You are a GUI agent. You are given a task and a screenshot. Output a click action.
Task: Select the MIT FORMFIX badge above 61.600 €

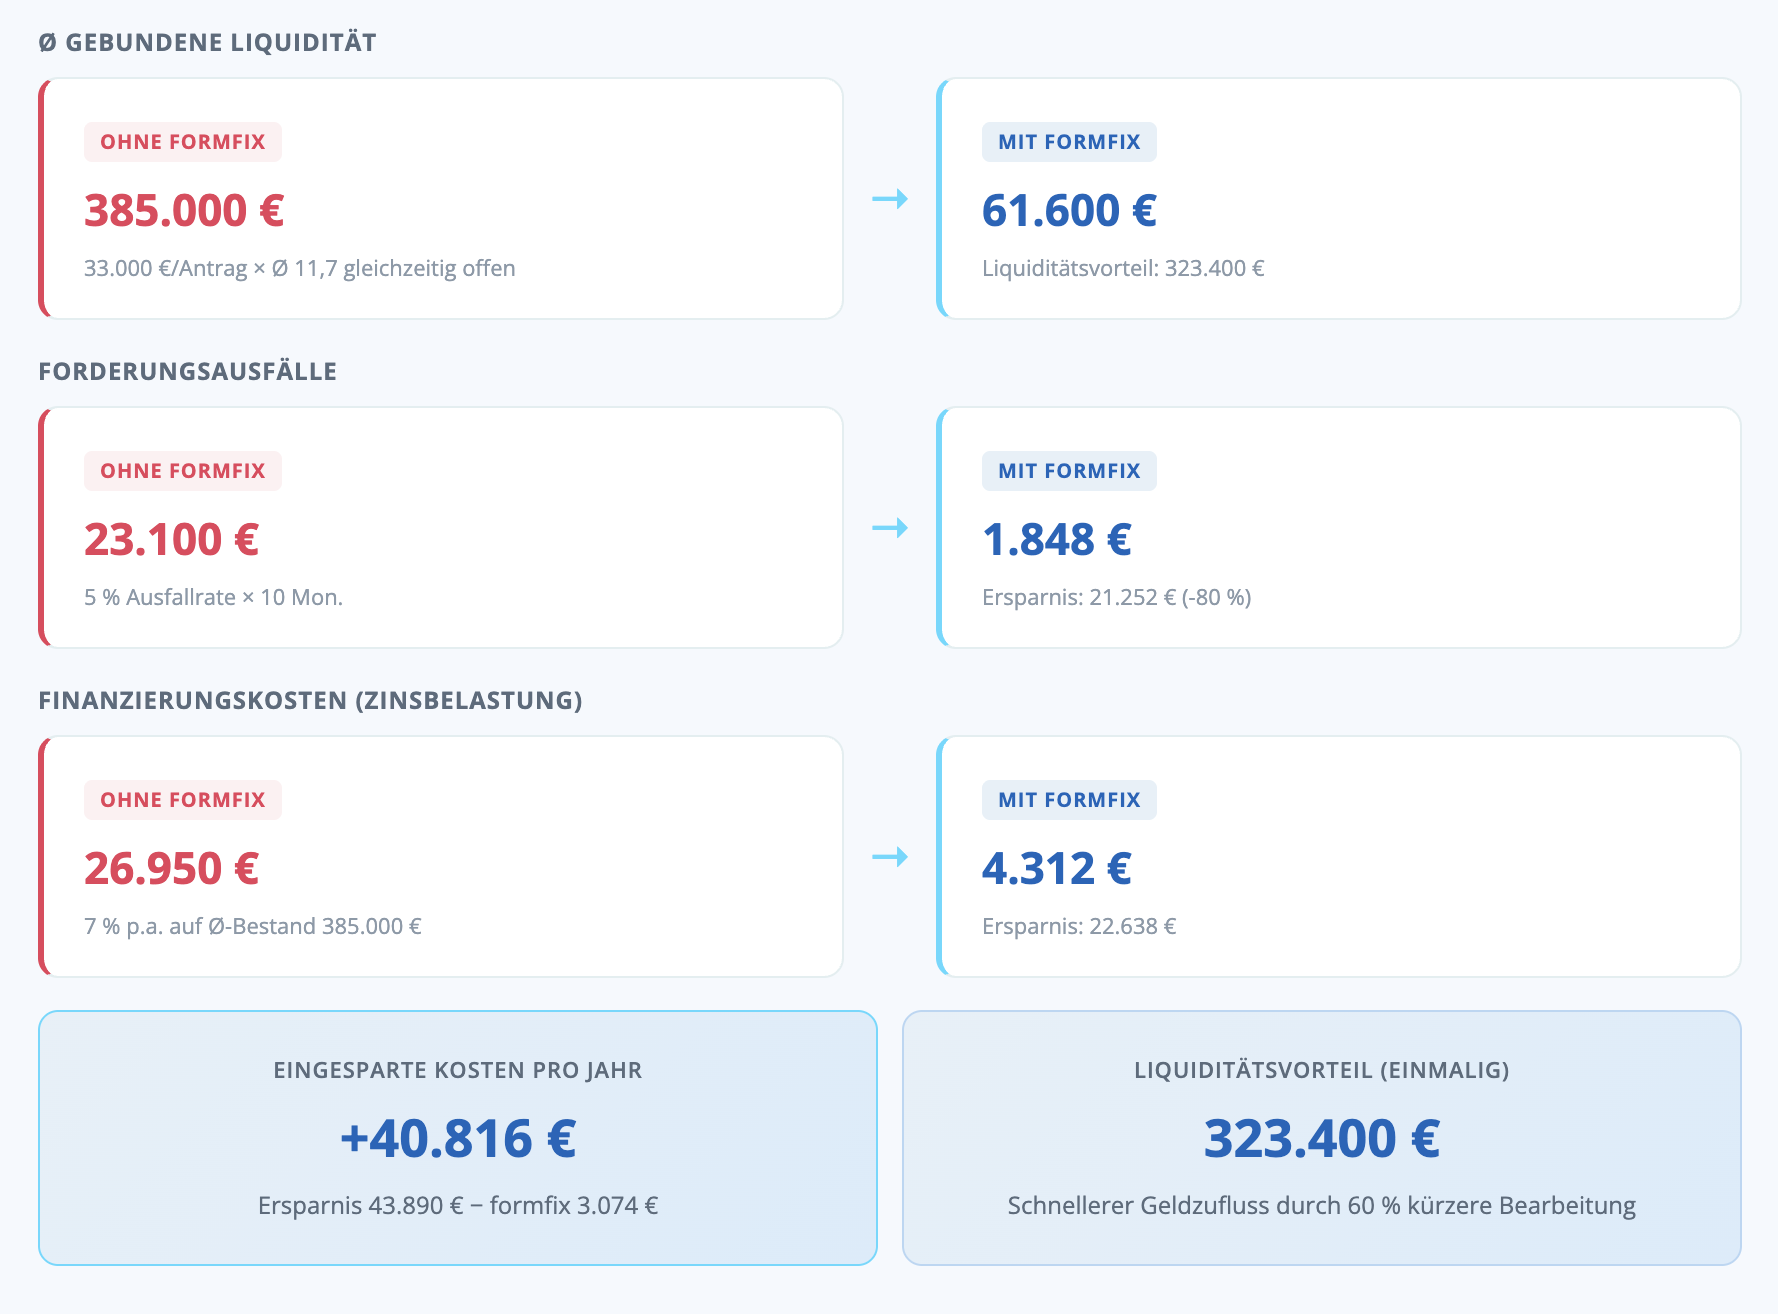[1069, 142]
